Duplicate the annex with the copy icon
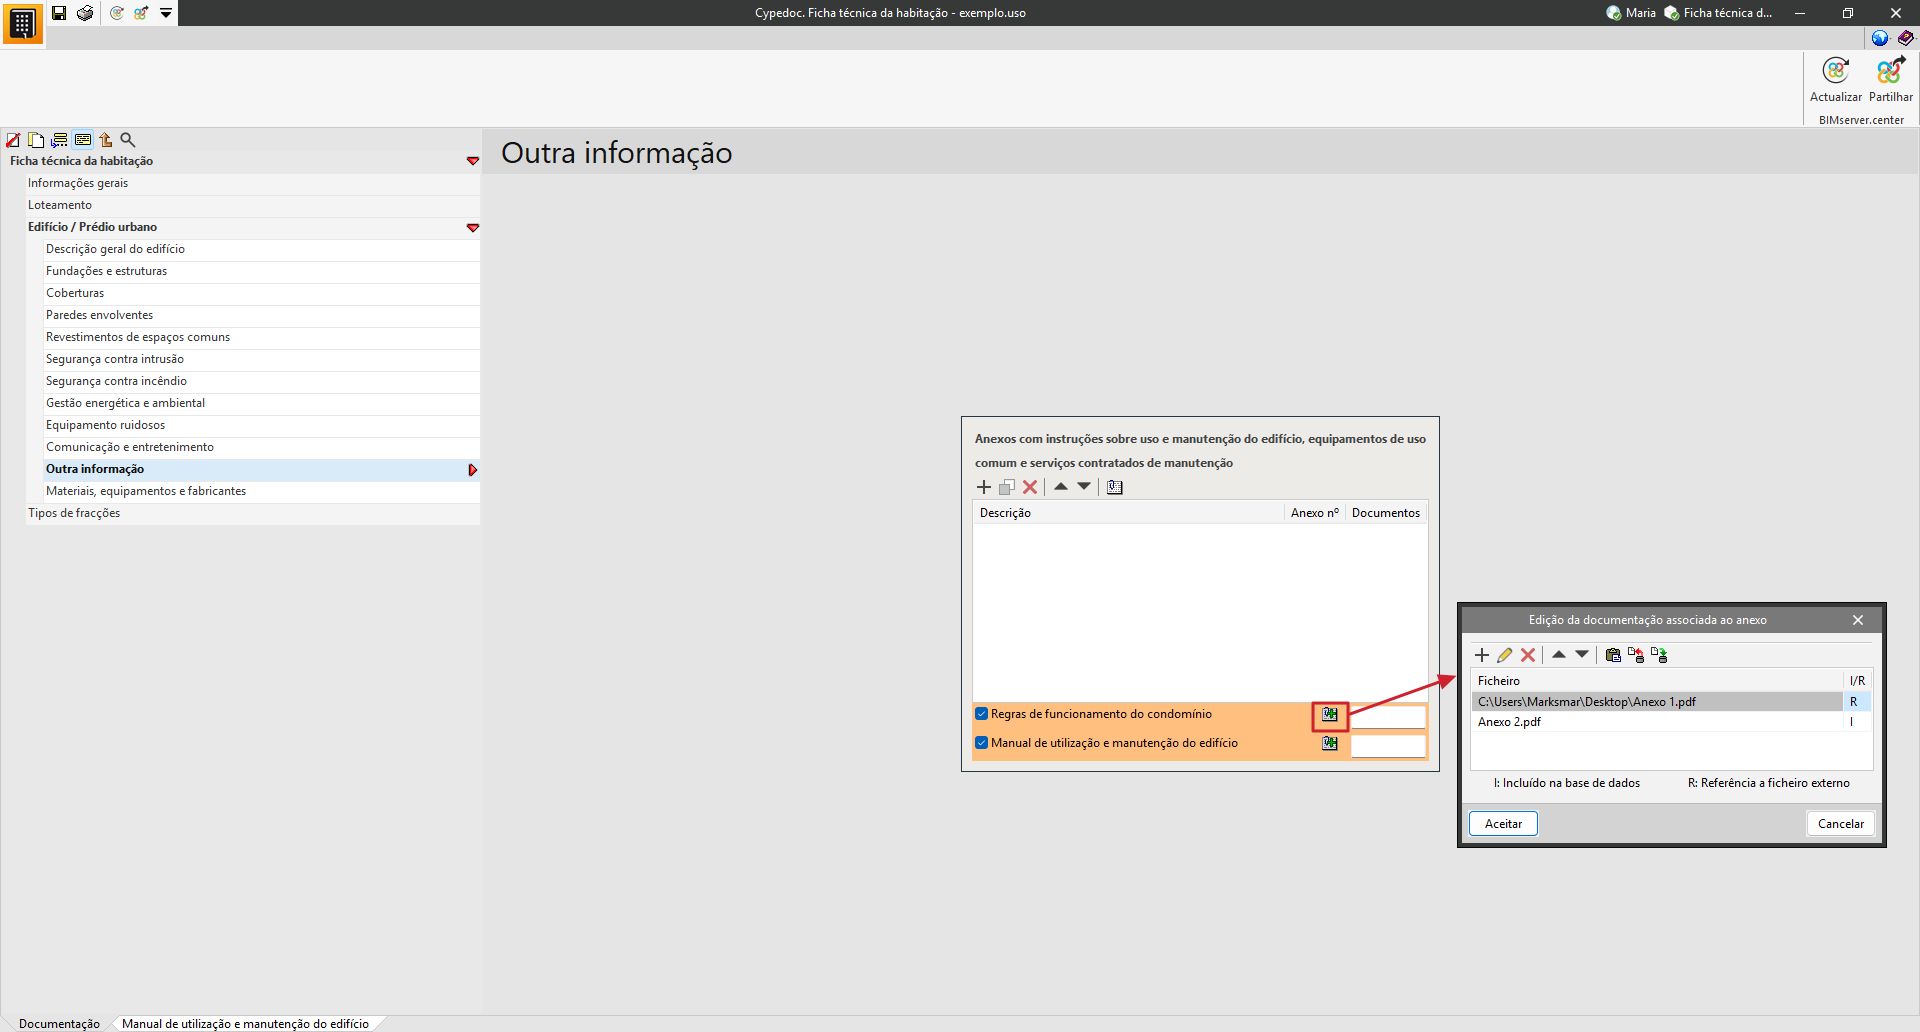1920x1032 pixels. [1007, 487]
